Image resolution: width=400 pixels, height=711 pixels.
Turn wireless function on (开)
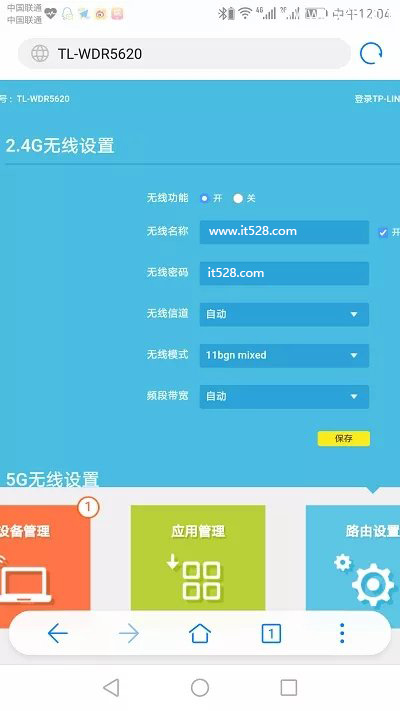click(x=205, y=198)
